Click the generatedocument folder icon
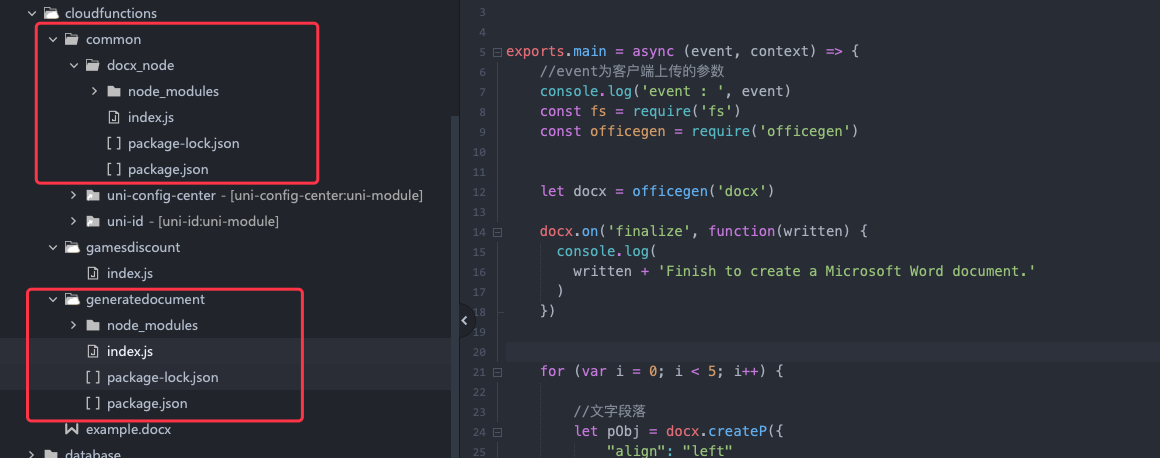Image resolution: width=1160 pixels, height=458 pixels. click(x=72, y=300)
